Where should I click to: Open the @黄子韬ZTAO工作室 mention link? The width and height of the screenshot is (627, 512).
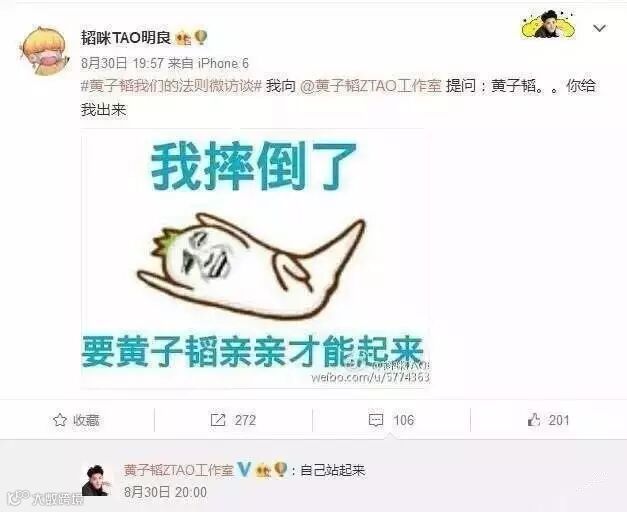coord(371,86)
